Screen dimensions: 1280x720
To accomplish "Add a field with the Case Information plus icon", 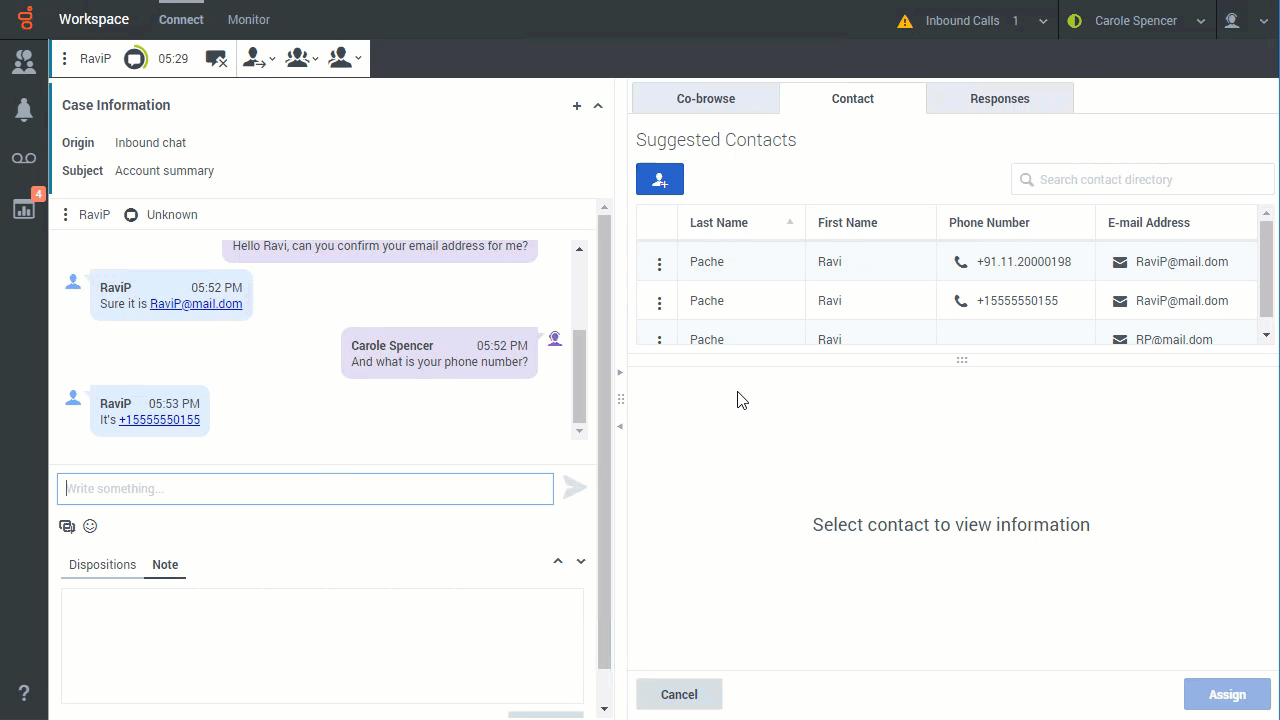I will (577, 106).
